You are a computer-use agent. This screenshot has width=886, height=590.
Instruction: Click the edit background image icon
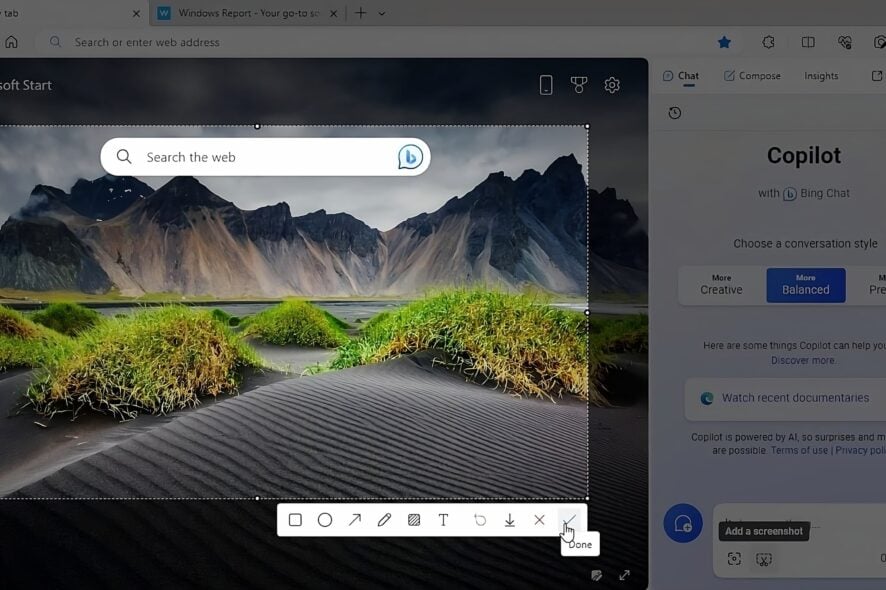pos(596,575)
